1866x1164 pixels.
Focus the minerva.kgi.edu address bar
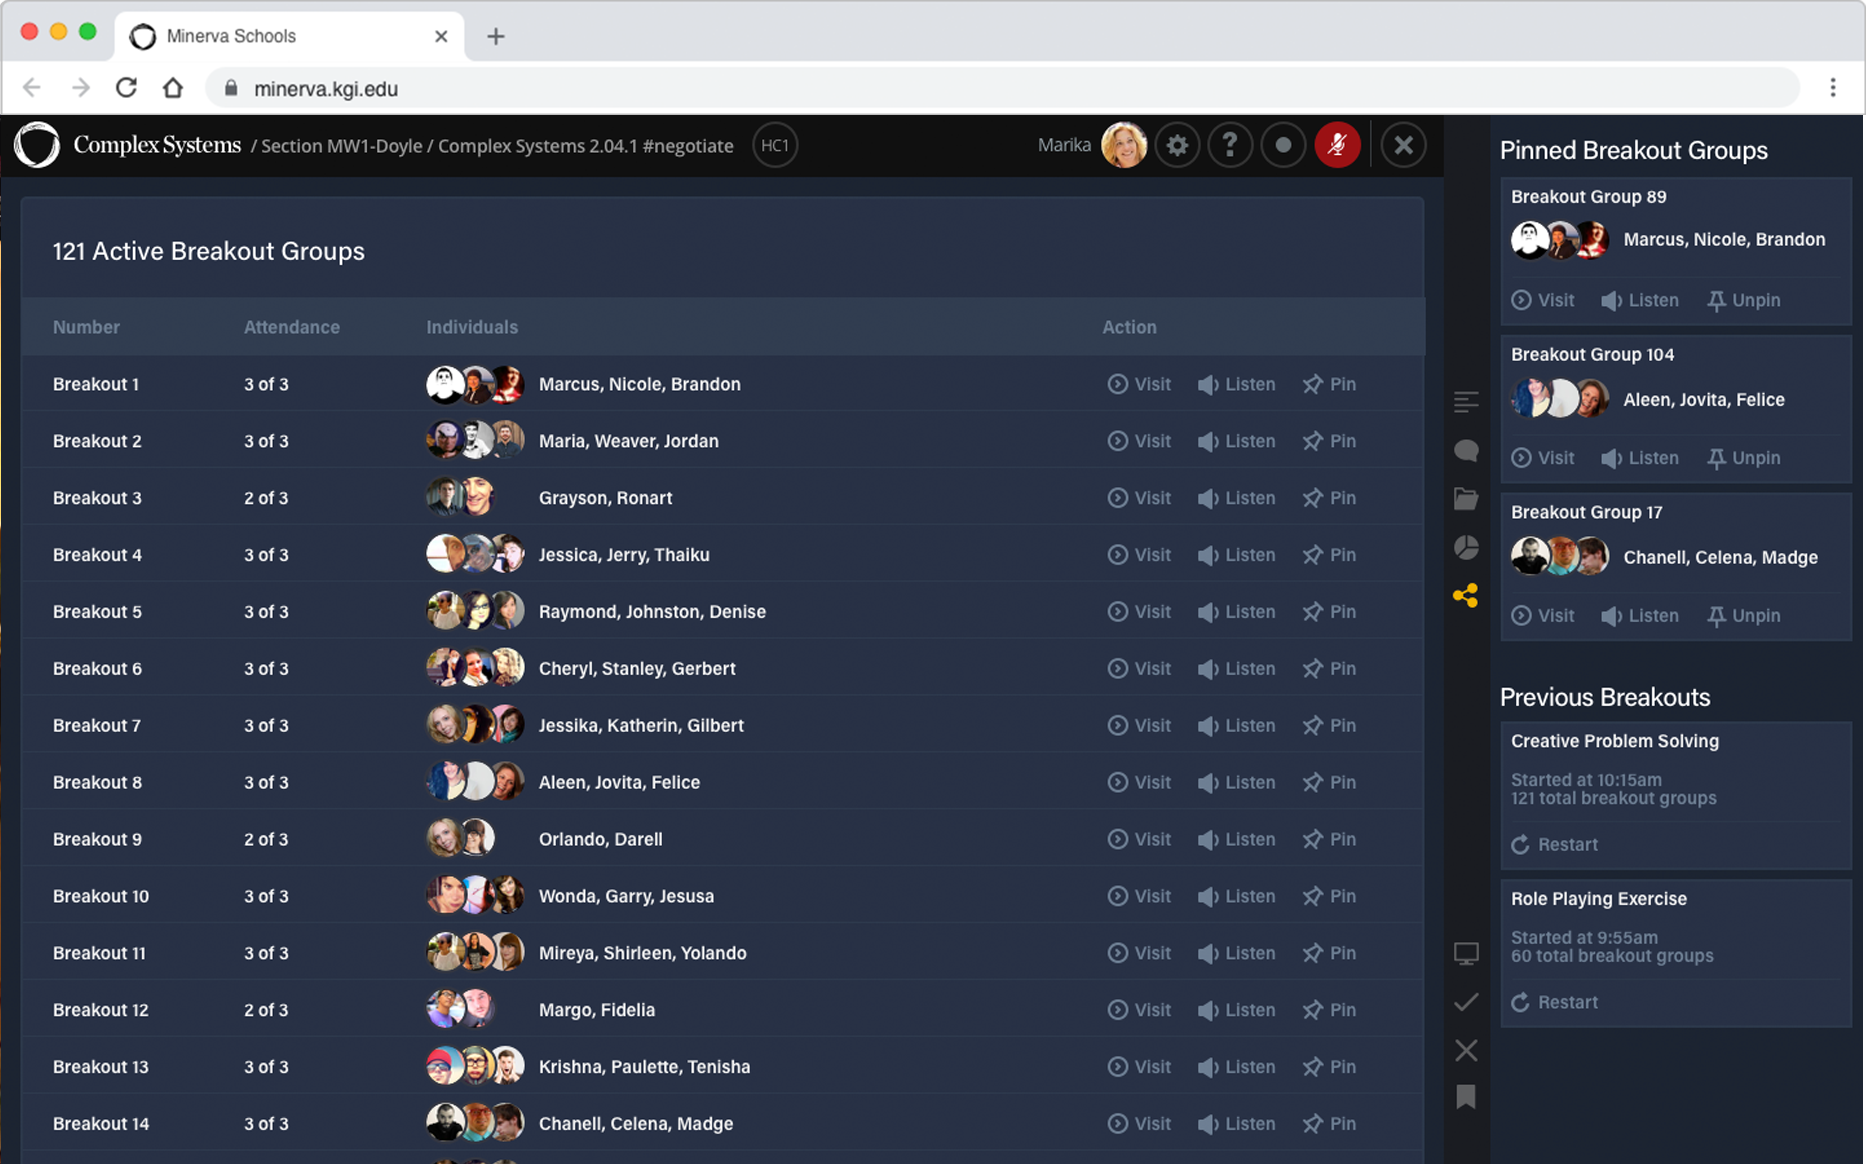click(x=1002, y=88)
